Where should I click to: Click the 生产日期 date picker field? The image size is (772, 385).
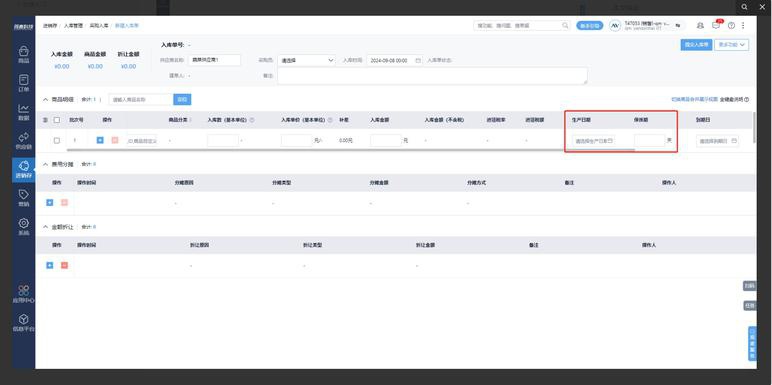[593, 141]
